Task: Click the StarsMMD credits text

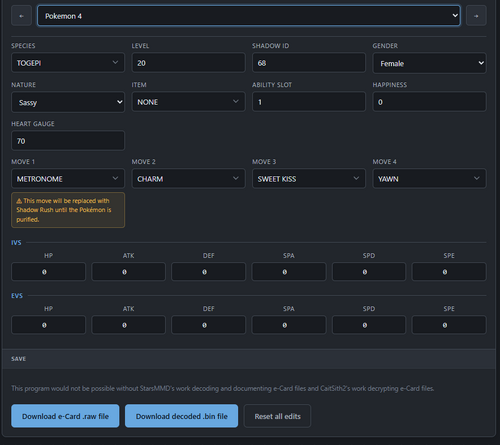Action: pyautogui.click(x=223, y=388)
